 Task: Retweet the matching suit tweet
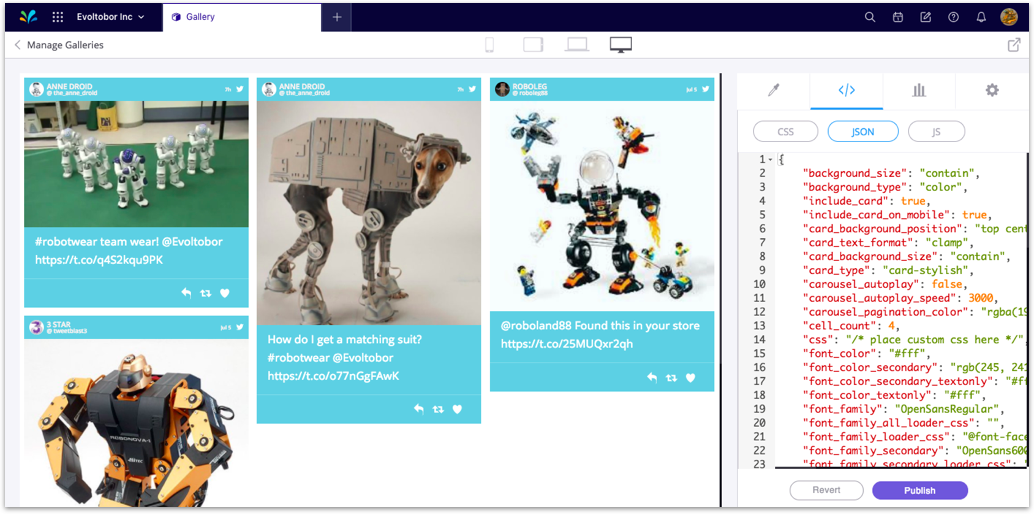point(438,409)
